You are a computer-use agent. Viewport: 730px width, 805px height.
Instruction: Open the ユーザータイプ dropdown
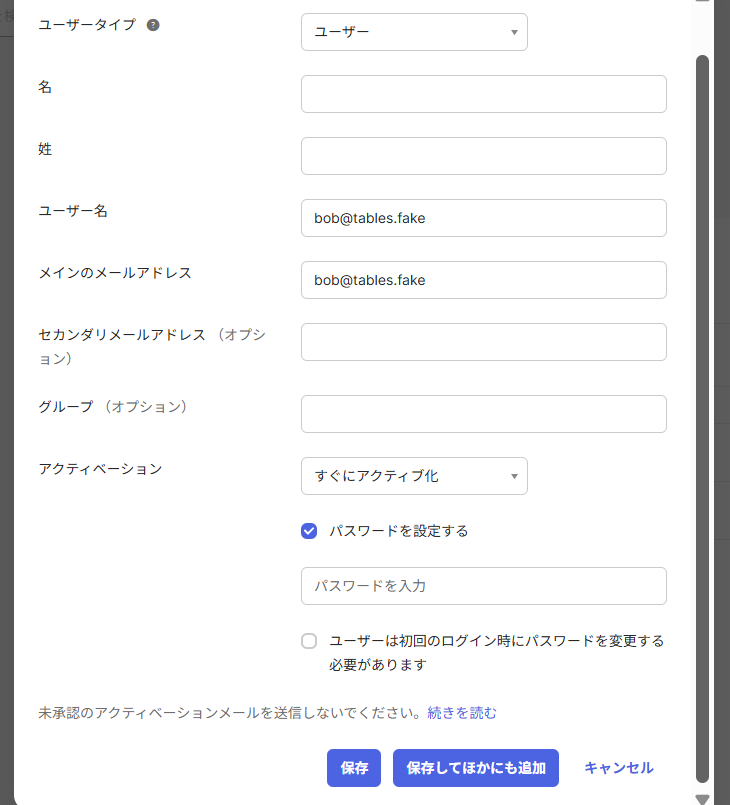(x=413, y=32)
